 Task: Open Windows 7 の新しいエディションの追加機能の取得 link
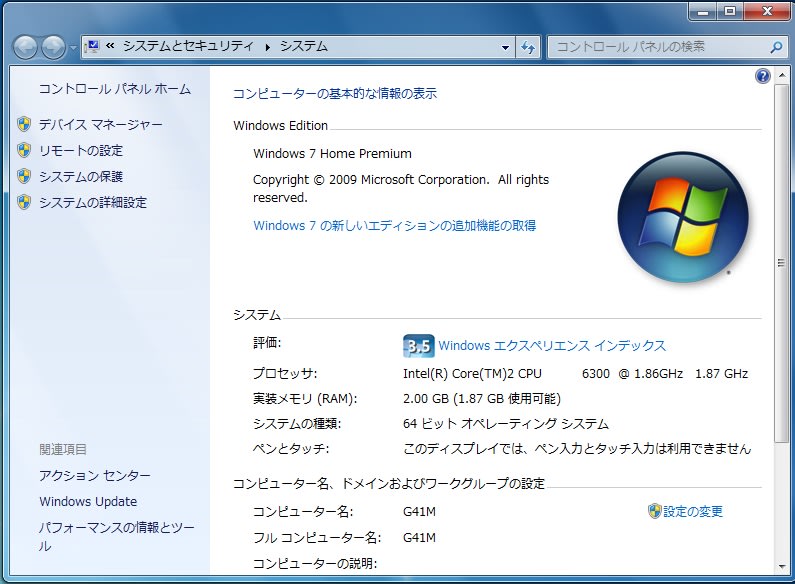tap(394, 226)
